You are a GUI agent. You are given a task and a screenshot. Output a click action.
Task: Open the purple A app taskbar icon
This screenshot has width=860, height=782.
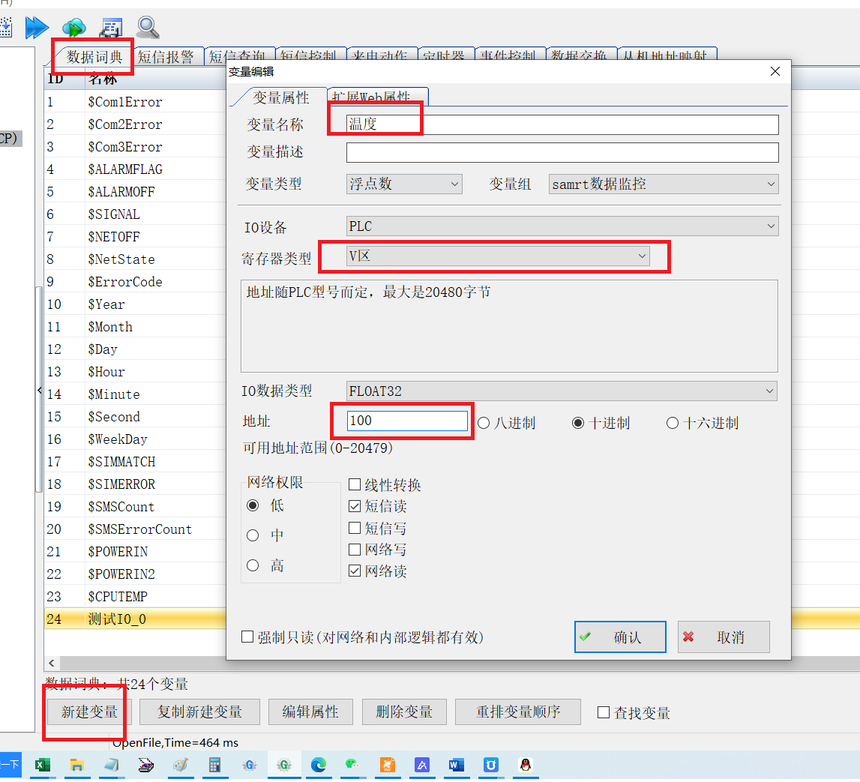pyautogui.click(x=422, y=764)
